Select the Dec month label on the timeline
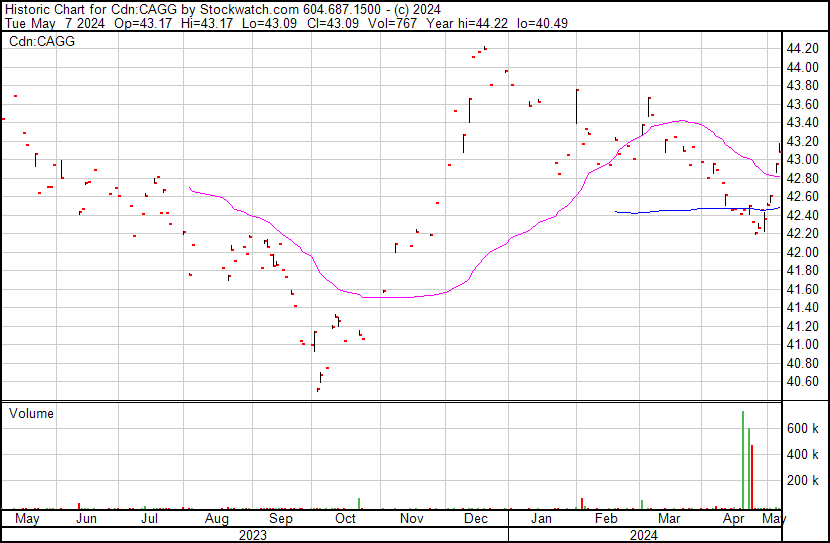Viewport: 830px width, 543px height. [x=476, y=519]
